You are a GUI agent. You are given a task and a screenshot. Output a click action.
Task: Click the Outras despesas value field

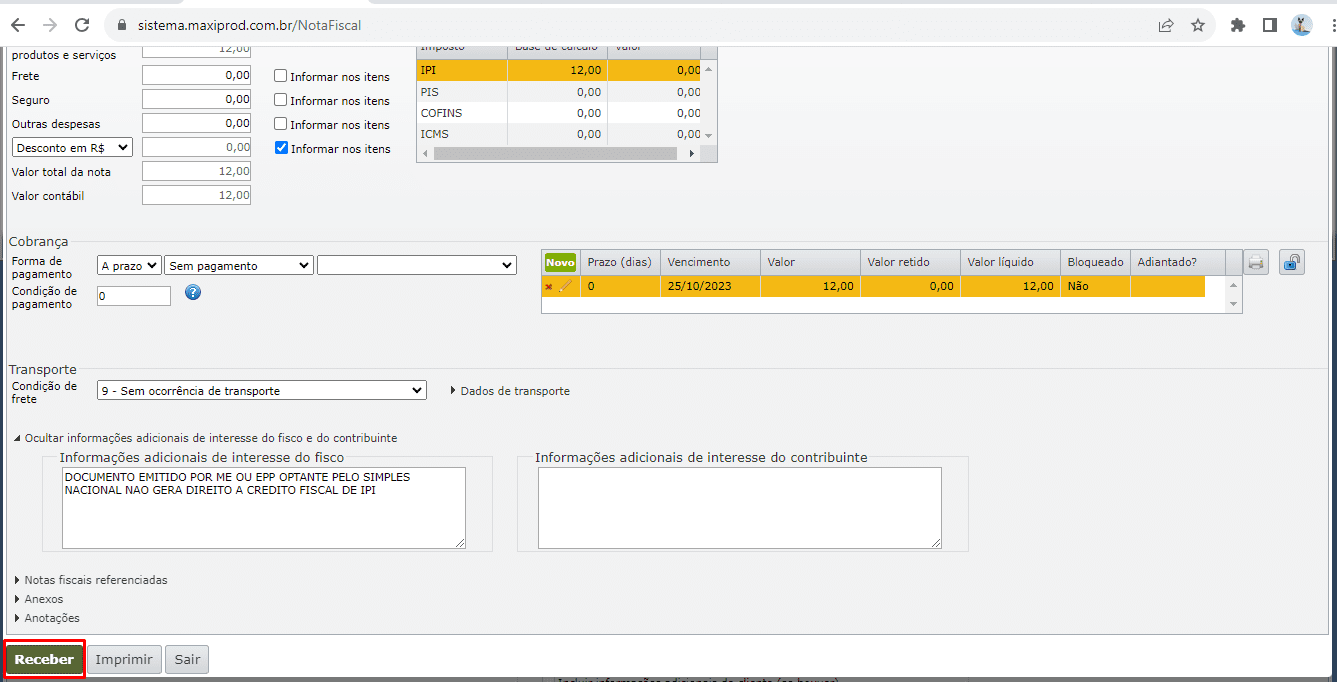click(196, 123)
